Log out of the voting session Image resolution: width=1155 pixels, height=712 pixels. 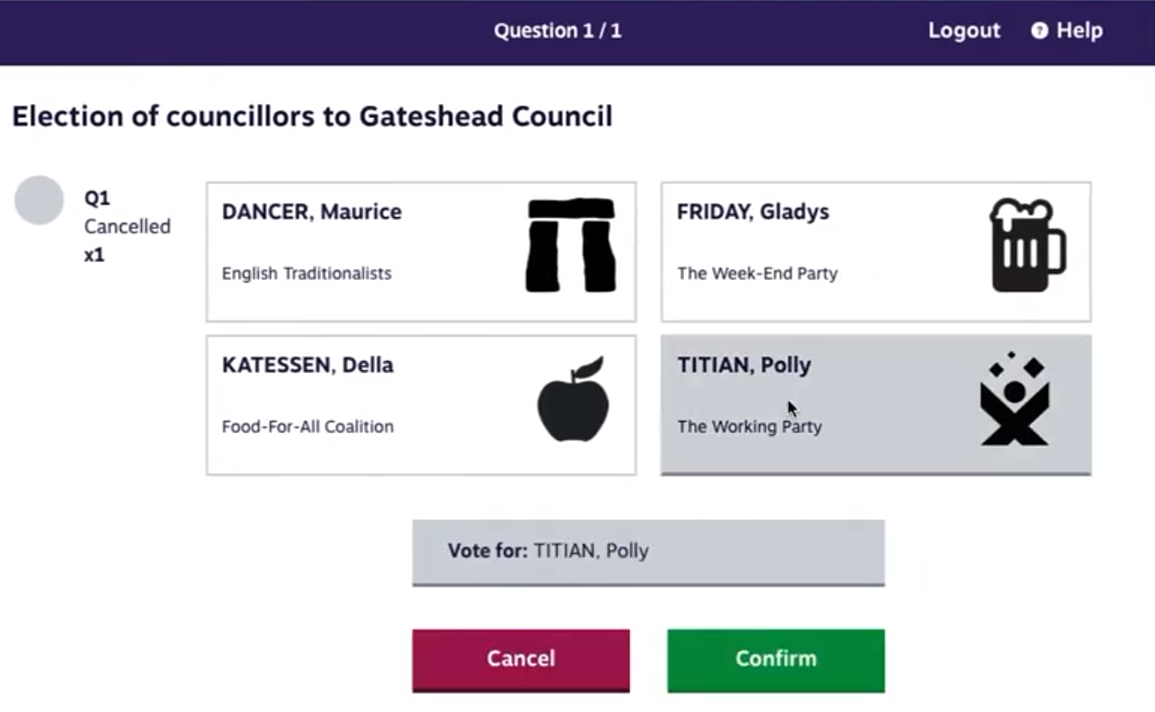963,31
